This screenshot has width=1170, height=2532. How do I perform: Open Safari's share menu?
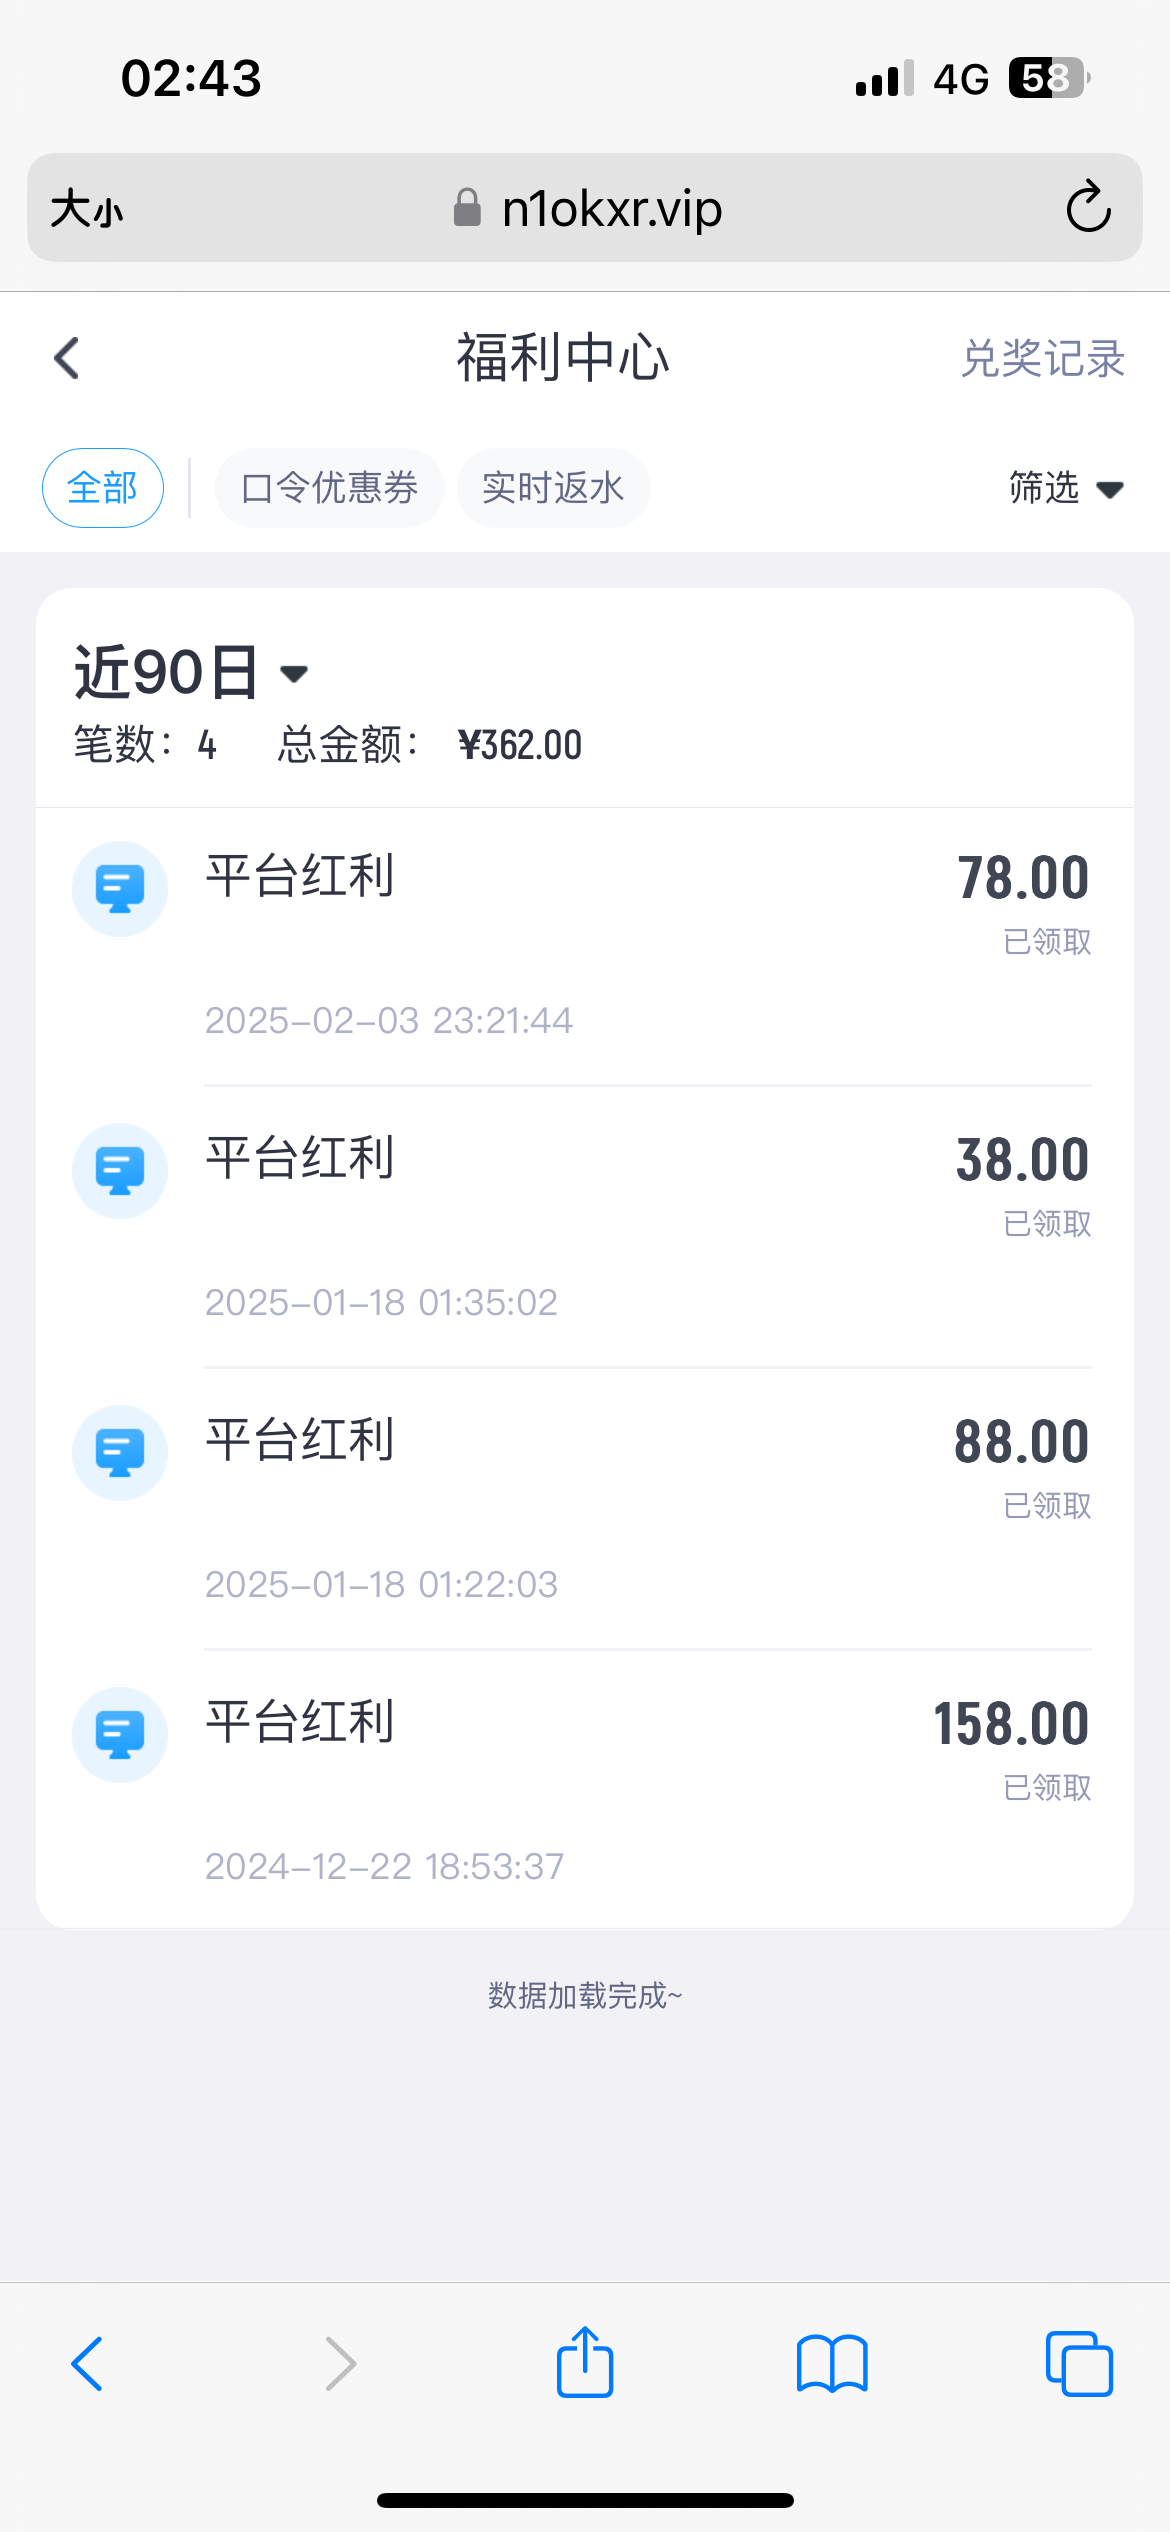pyautogui.click(x=584, y=2364)
